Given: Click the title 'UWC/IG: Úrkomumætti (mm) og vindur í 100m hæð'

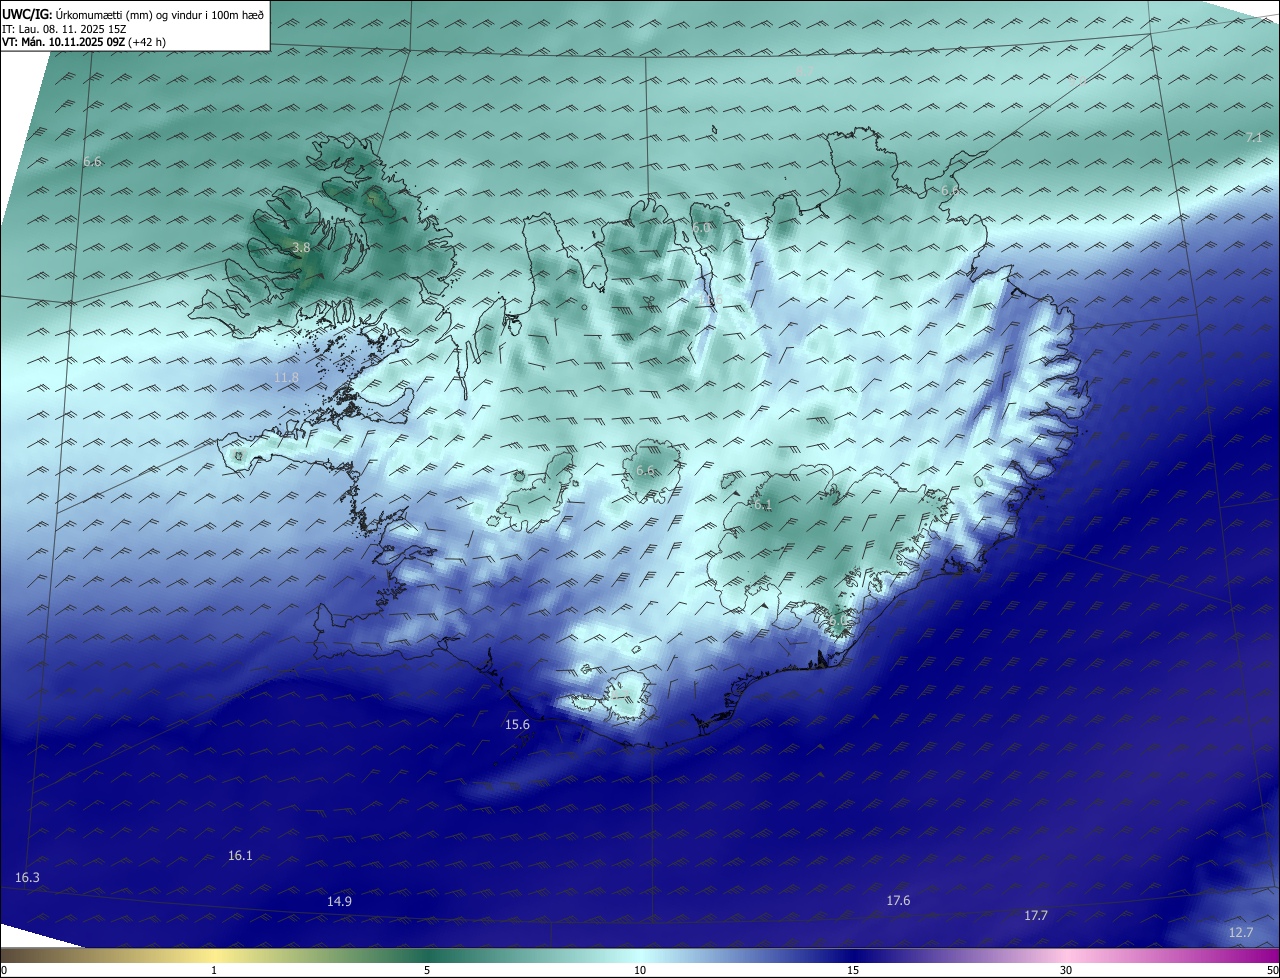Looking at the screenshot, I should (x=133, y=14).
